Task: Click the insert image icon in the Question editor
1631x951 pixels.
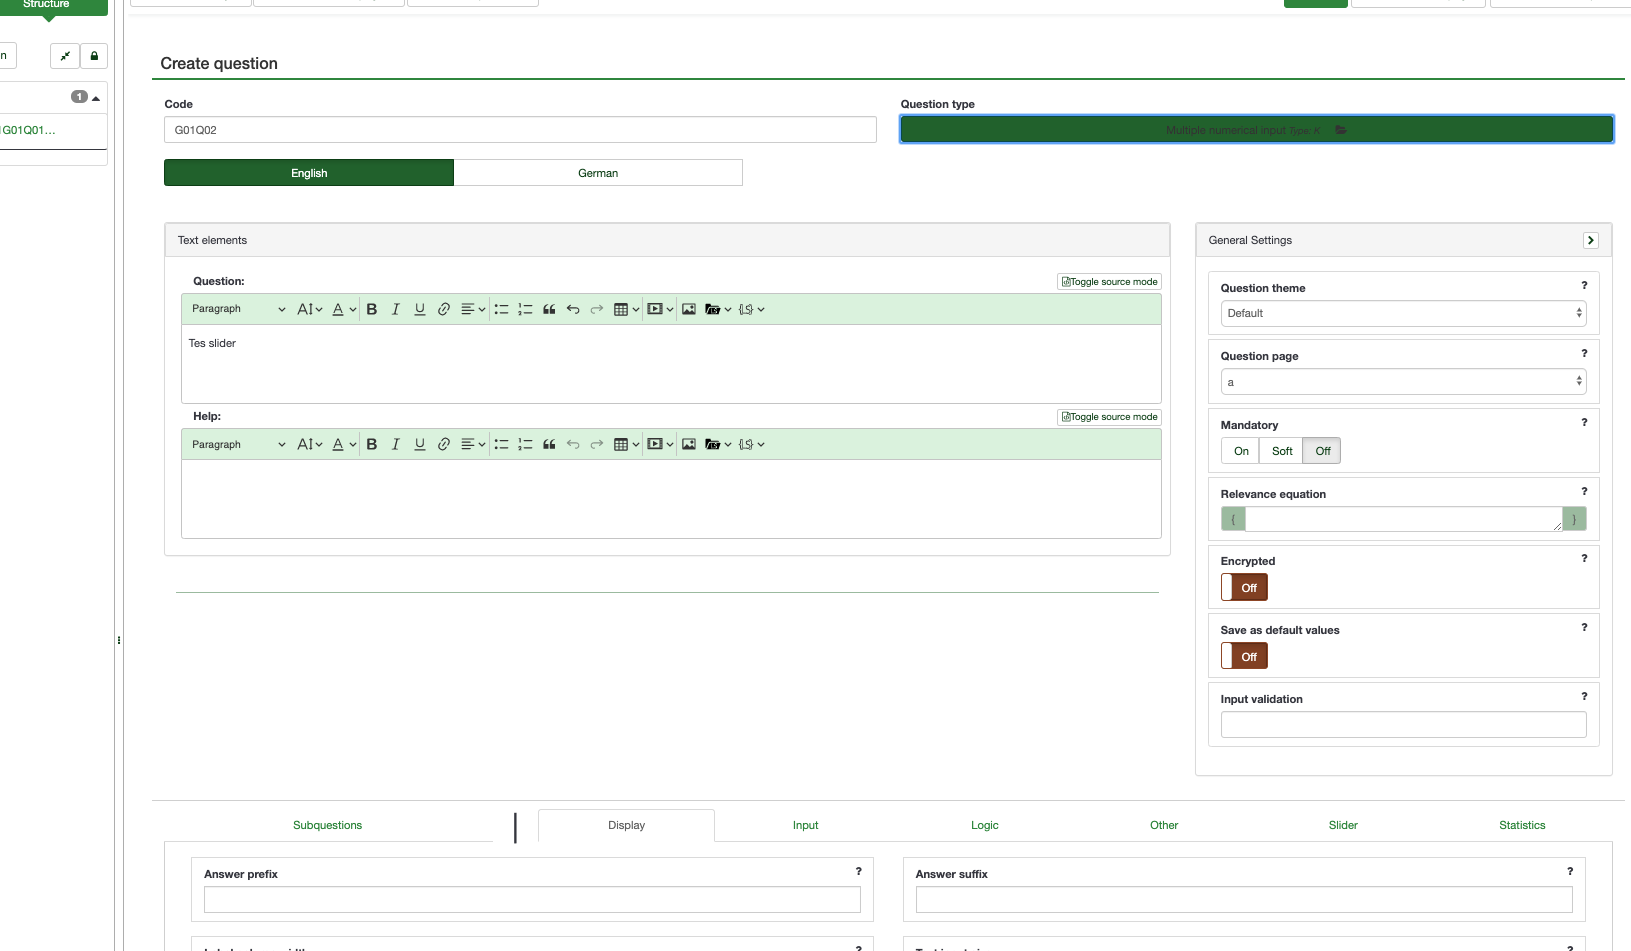Action: (x=689, y=309)
